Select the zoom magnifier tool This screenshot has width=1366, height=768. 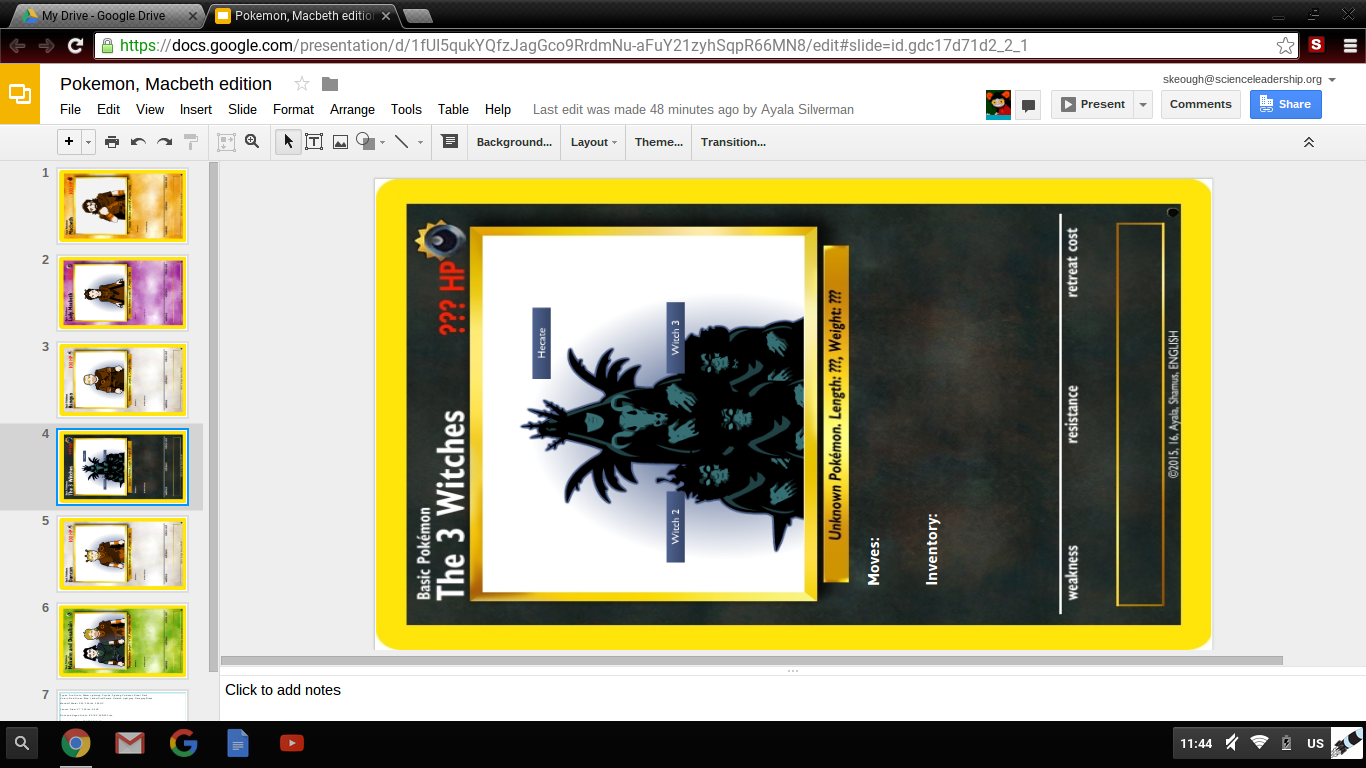point(252,142)
